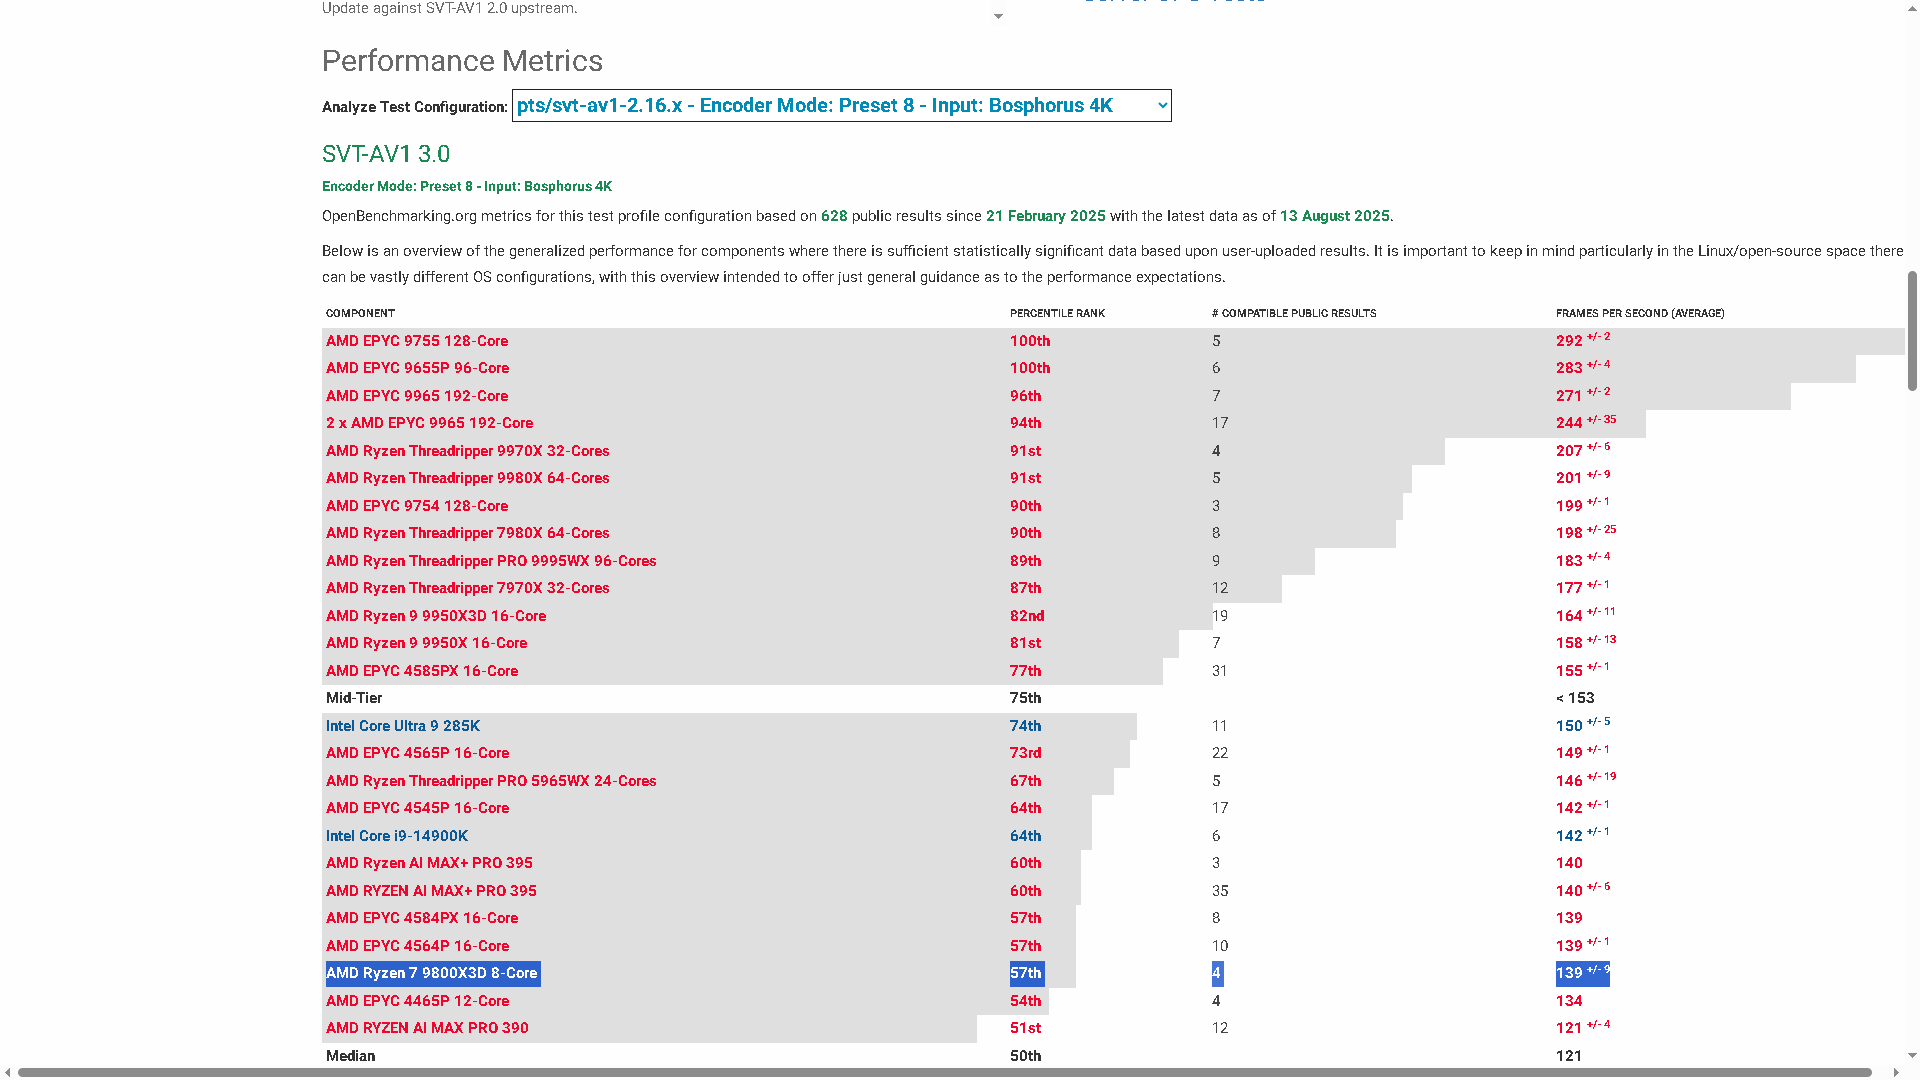Click the 292 FPS value for EPYC 9755

1569,341
